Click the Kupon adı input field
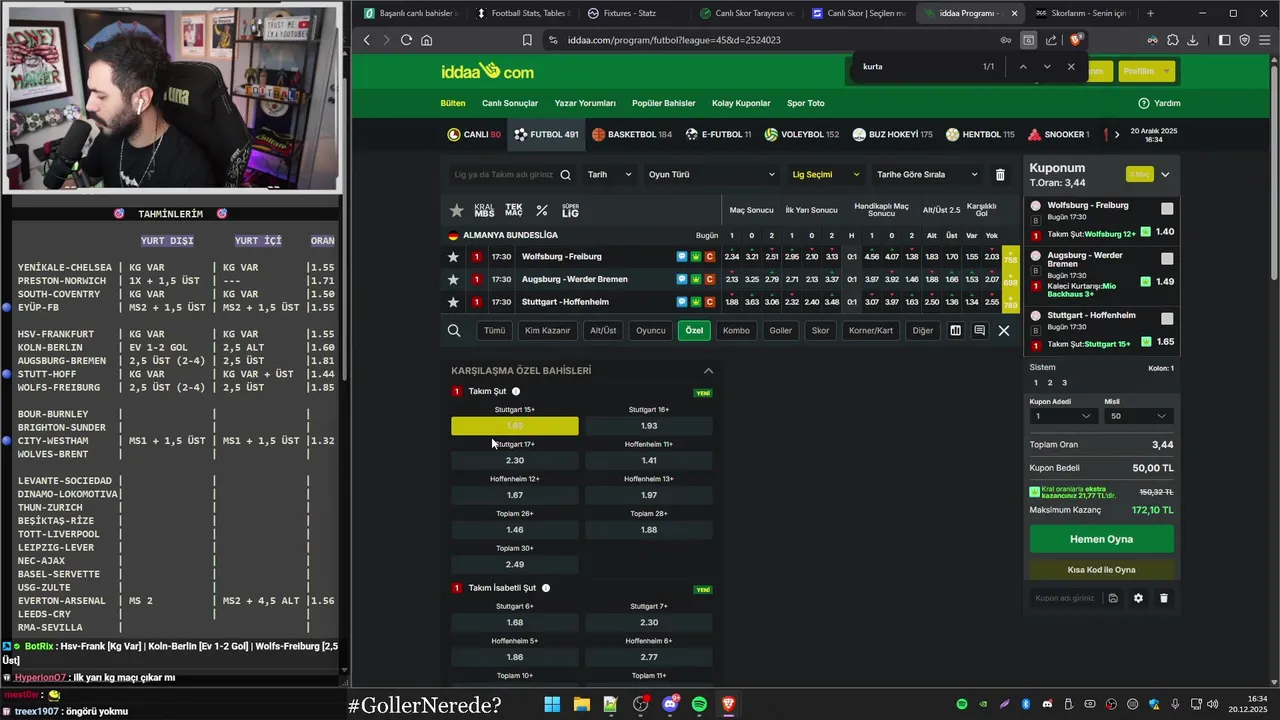 (1065, 598)
